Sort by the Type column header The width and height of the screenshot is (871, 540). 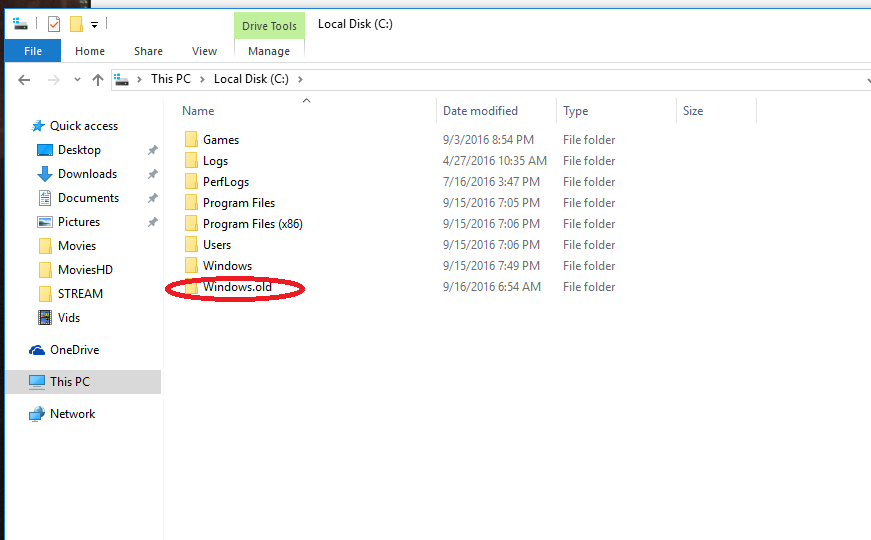click(x=575, y=111)
